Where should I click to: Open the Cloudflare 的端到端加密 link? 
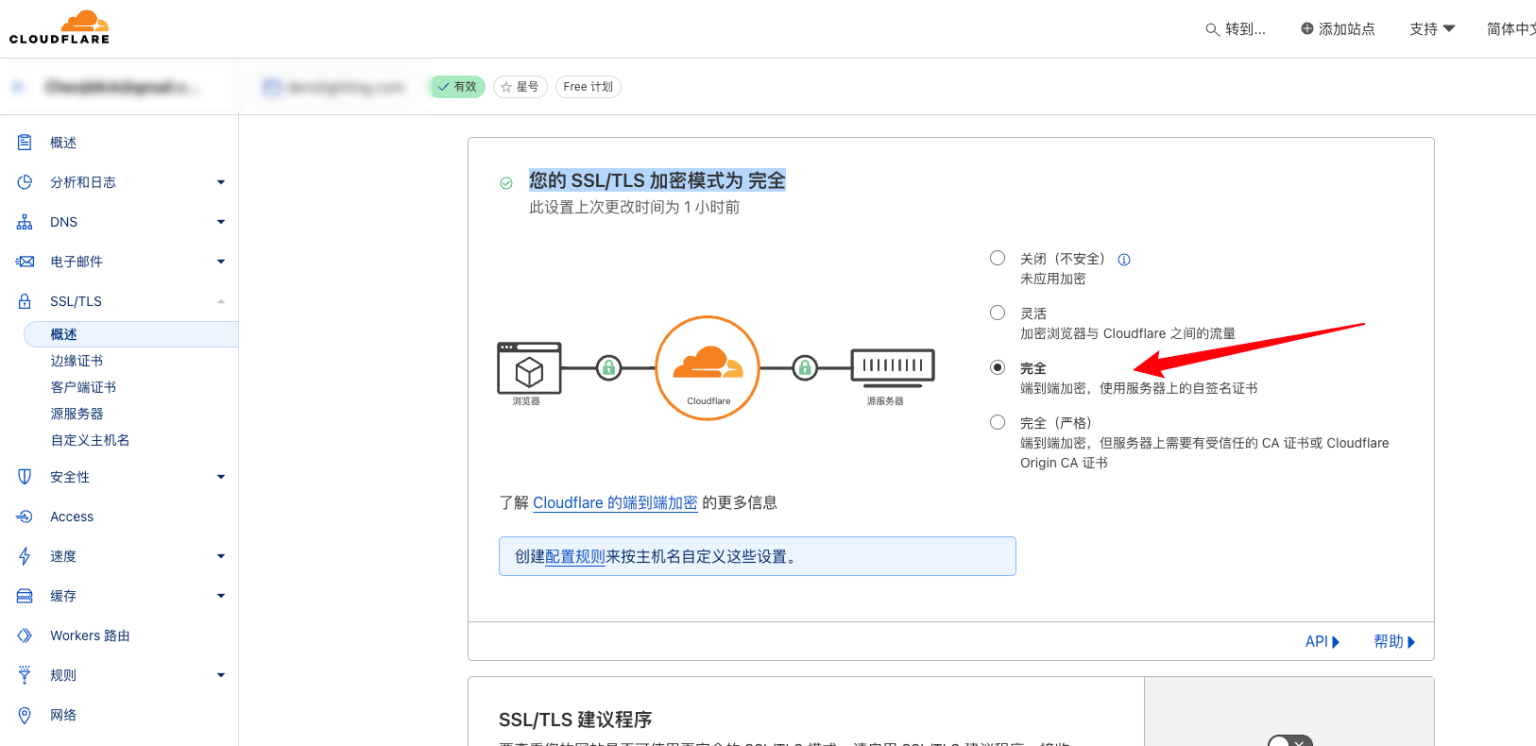click(614, 502)
